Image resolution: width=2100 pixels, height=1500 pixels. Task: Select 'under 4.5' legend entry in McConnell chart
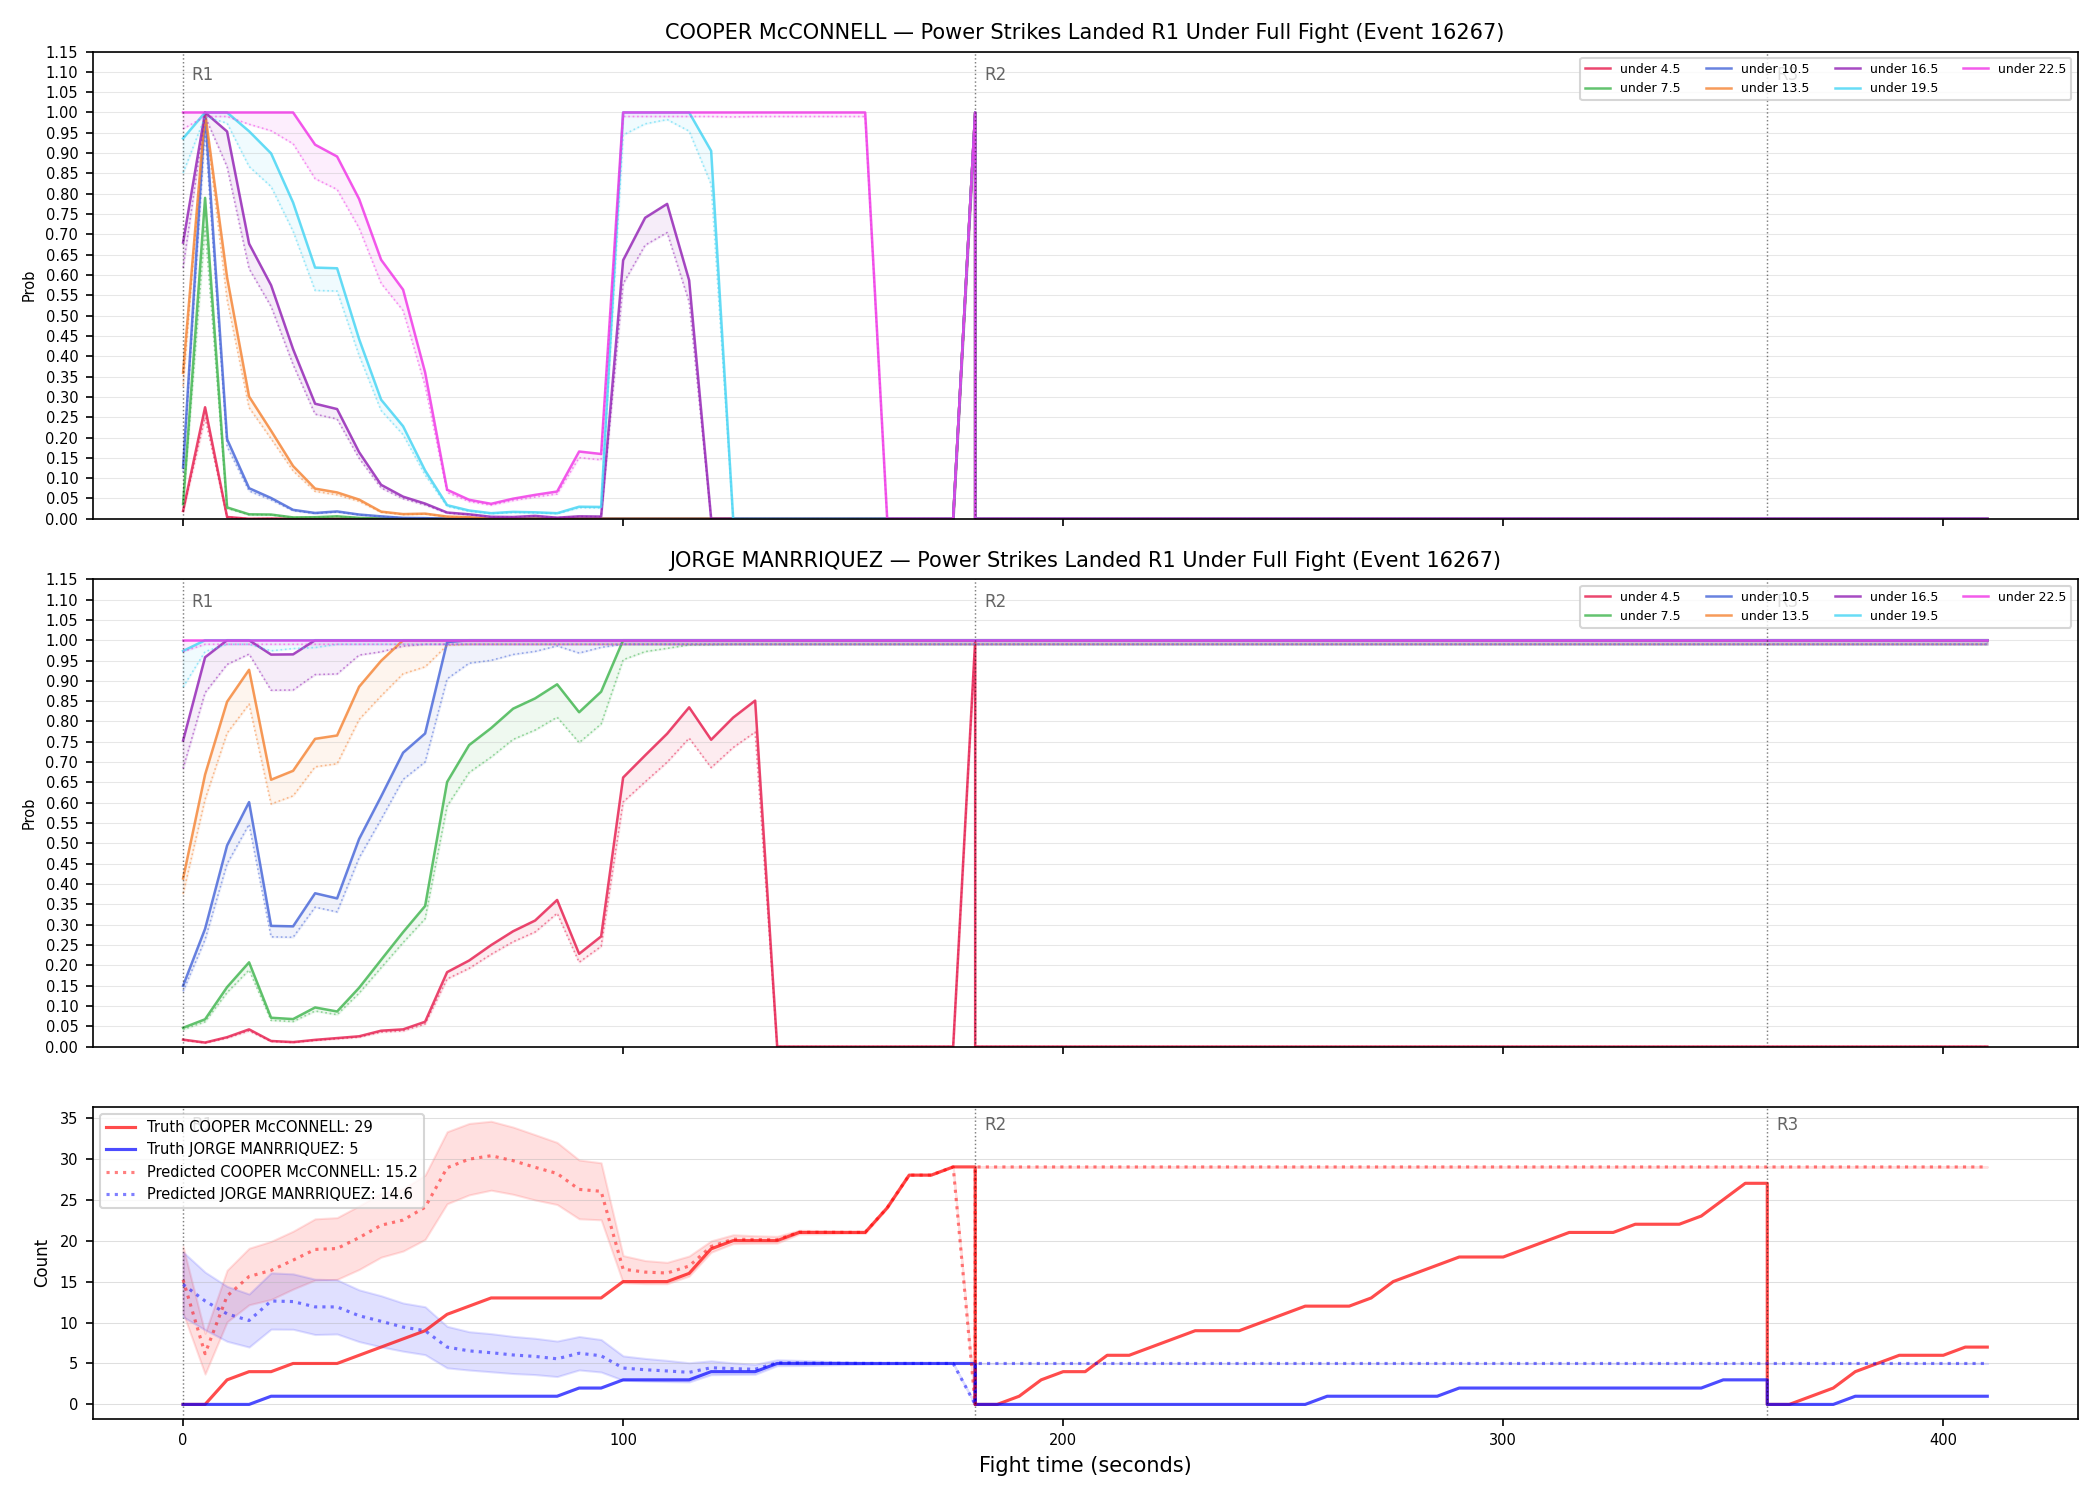1632,69
